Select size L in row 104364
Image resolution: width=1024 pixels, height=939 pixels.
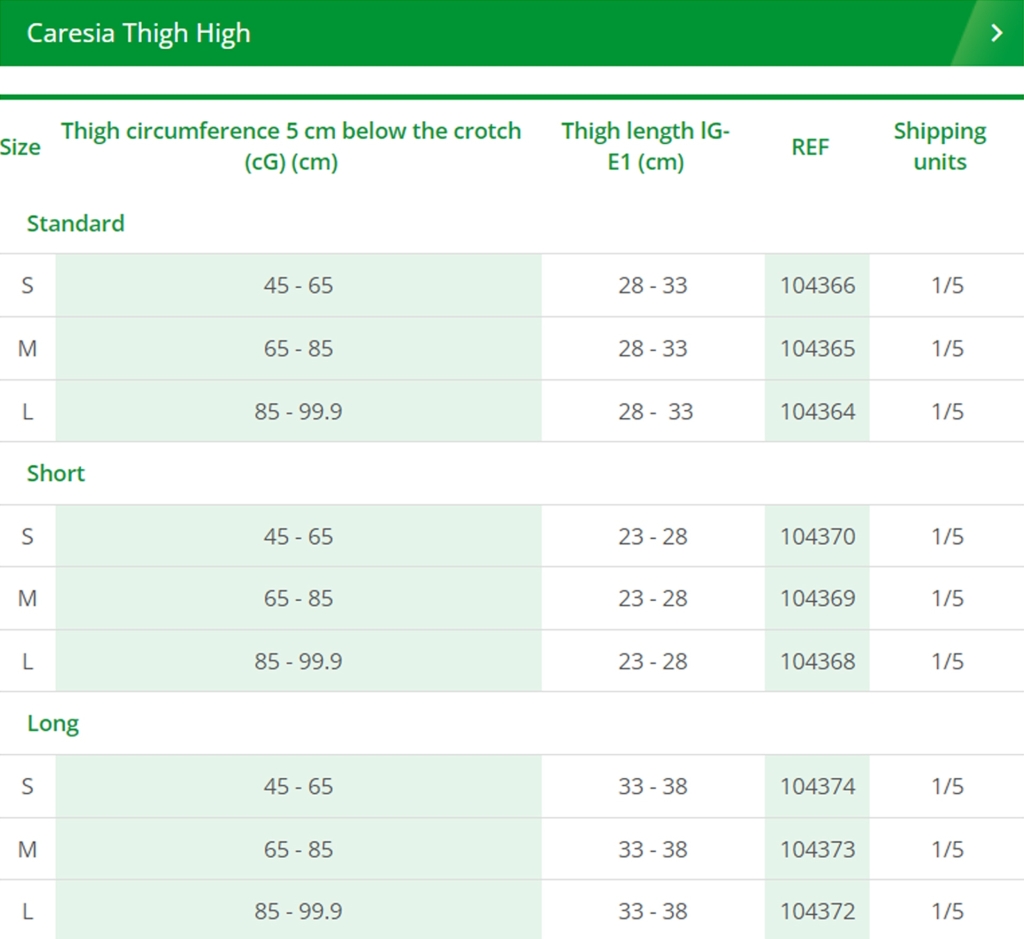[27, 411]
